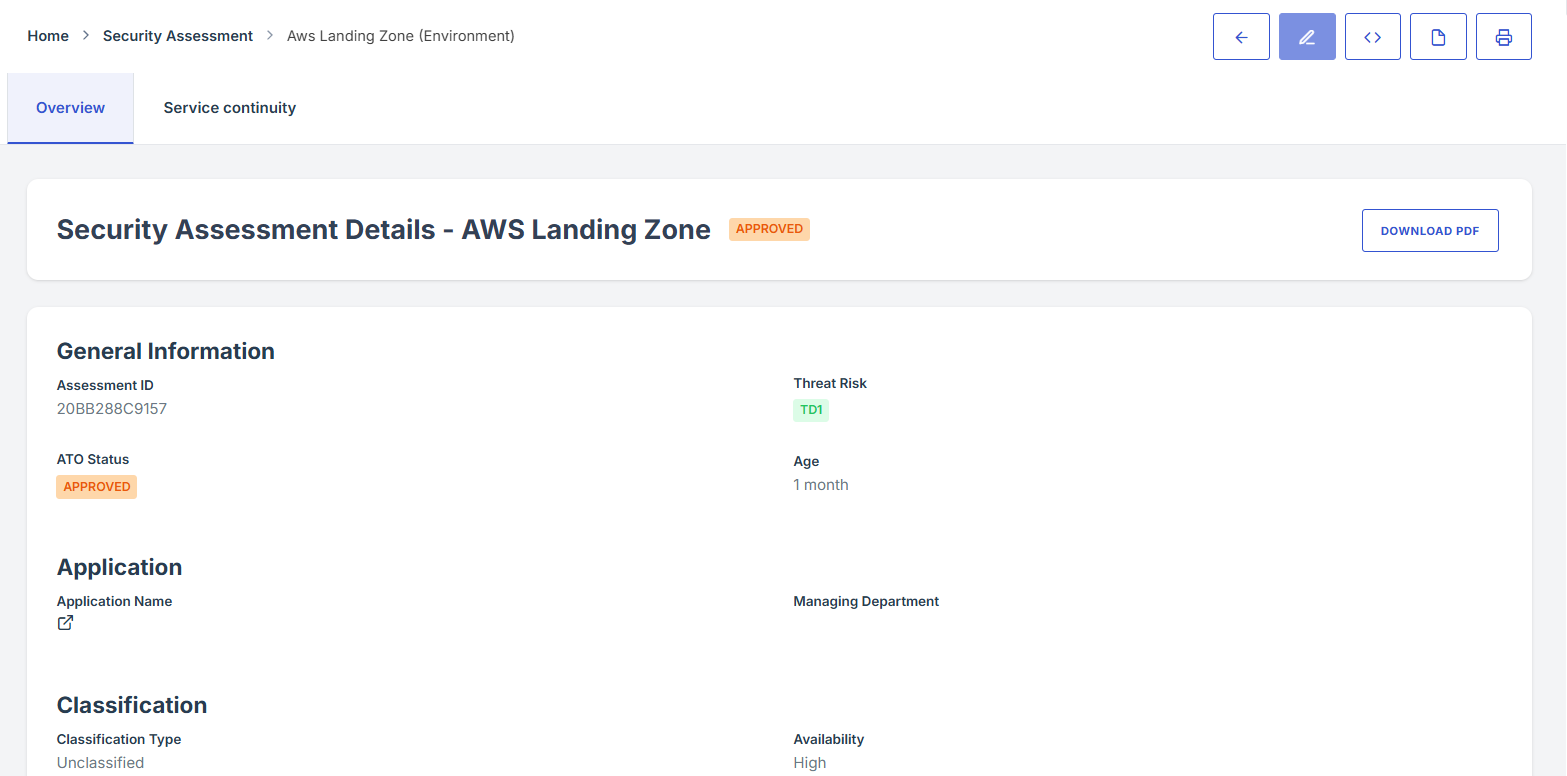Click APPROVED badge beside the page title
The height and width of the screenshot is (776, 1567).
(x=769, y=229)
